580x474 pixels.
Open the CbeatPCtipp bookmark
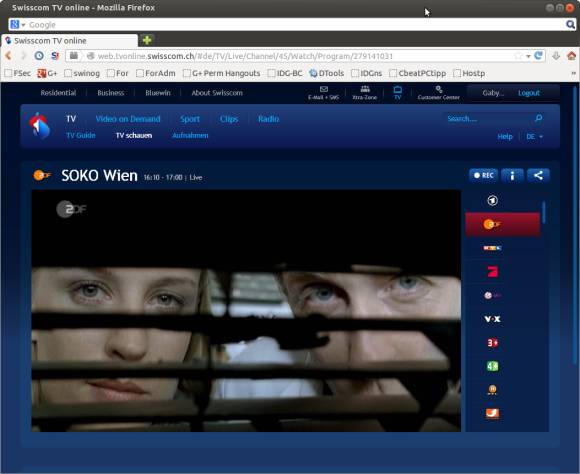coord(418,73)
